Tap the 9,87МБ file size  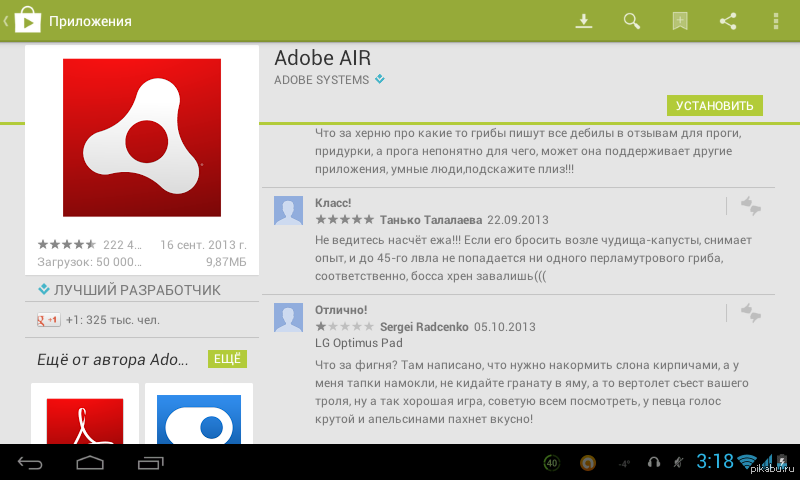pos(226,262)
